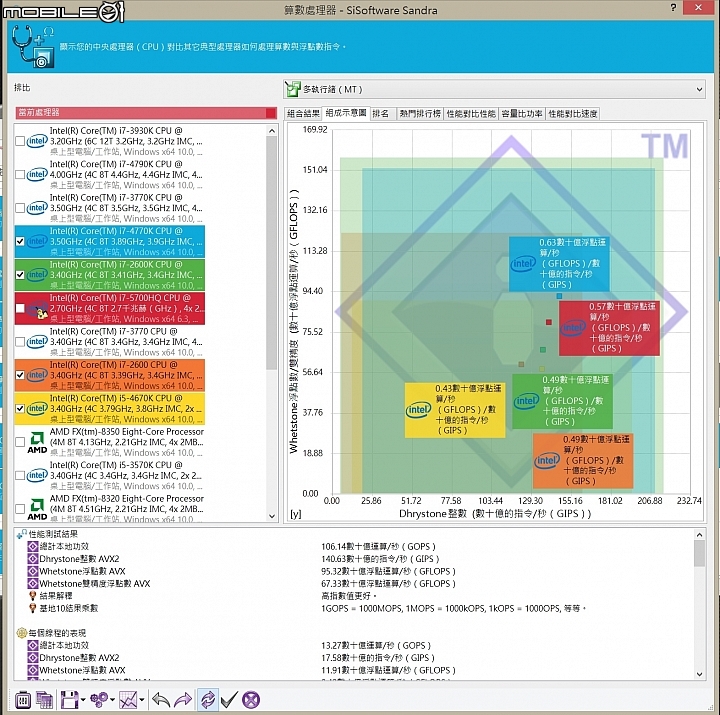The image size is (720, 715).
Task: Check the Core i7-3770 non-K checkbox
Action: click(20, 342)
